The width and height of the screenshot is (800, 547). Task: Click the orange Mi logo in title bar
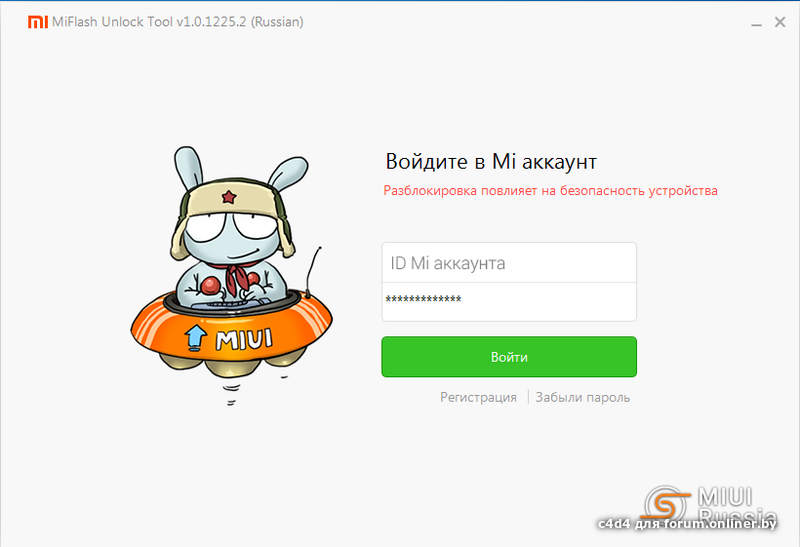pyautogui.click(x=37, y=22)
